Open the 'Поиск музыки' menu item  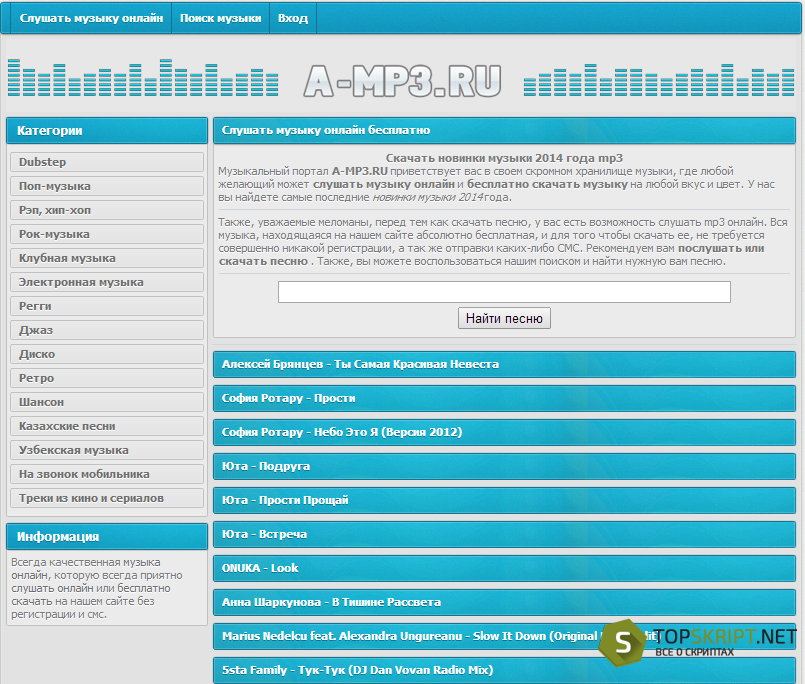[220, 18]
